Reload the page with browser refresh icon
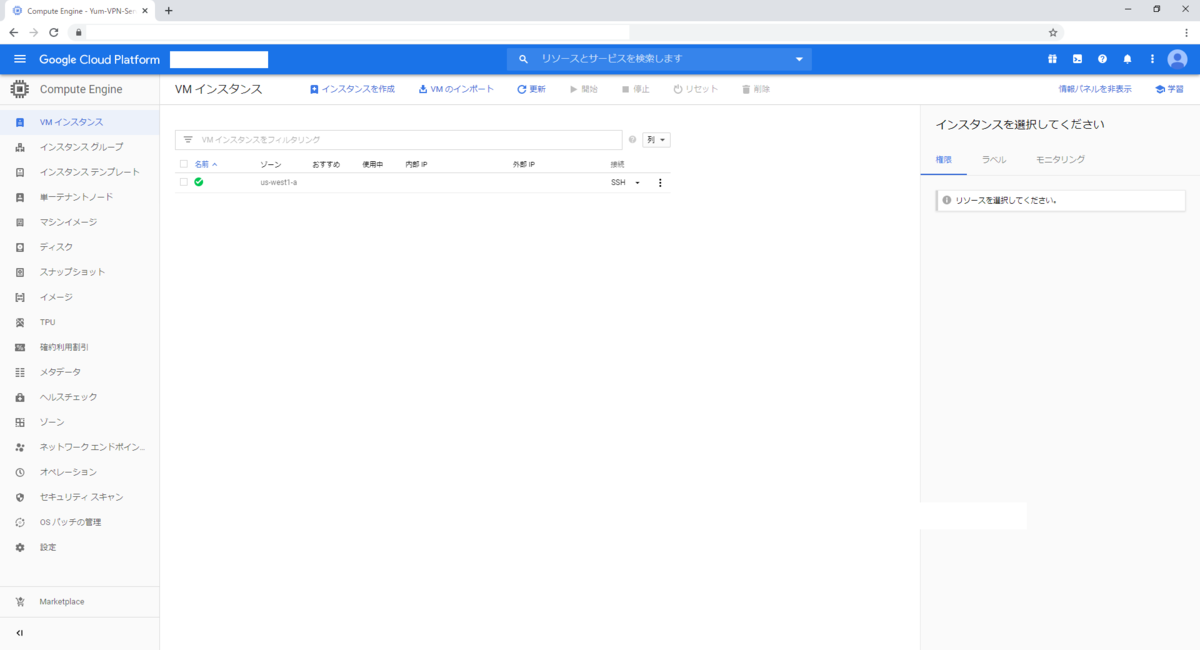The height and width of the screenshot is (650, 1200). [53, 32]
